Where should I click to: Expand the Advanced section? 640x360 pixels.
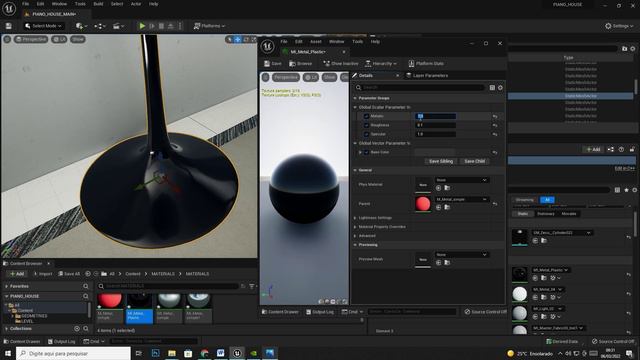[x=355, y=236]
